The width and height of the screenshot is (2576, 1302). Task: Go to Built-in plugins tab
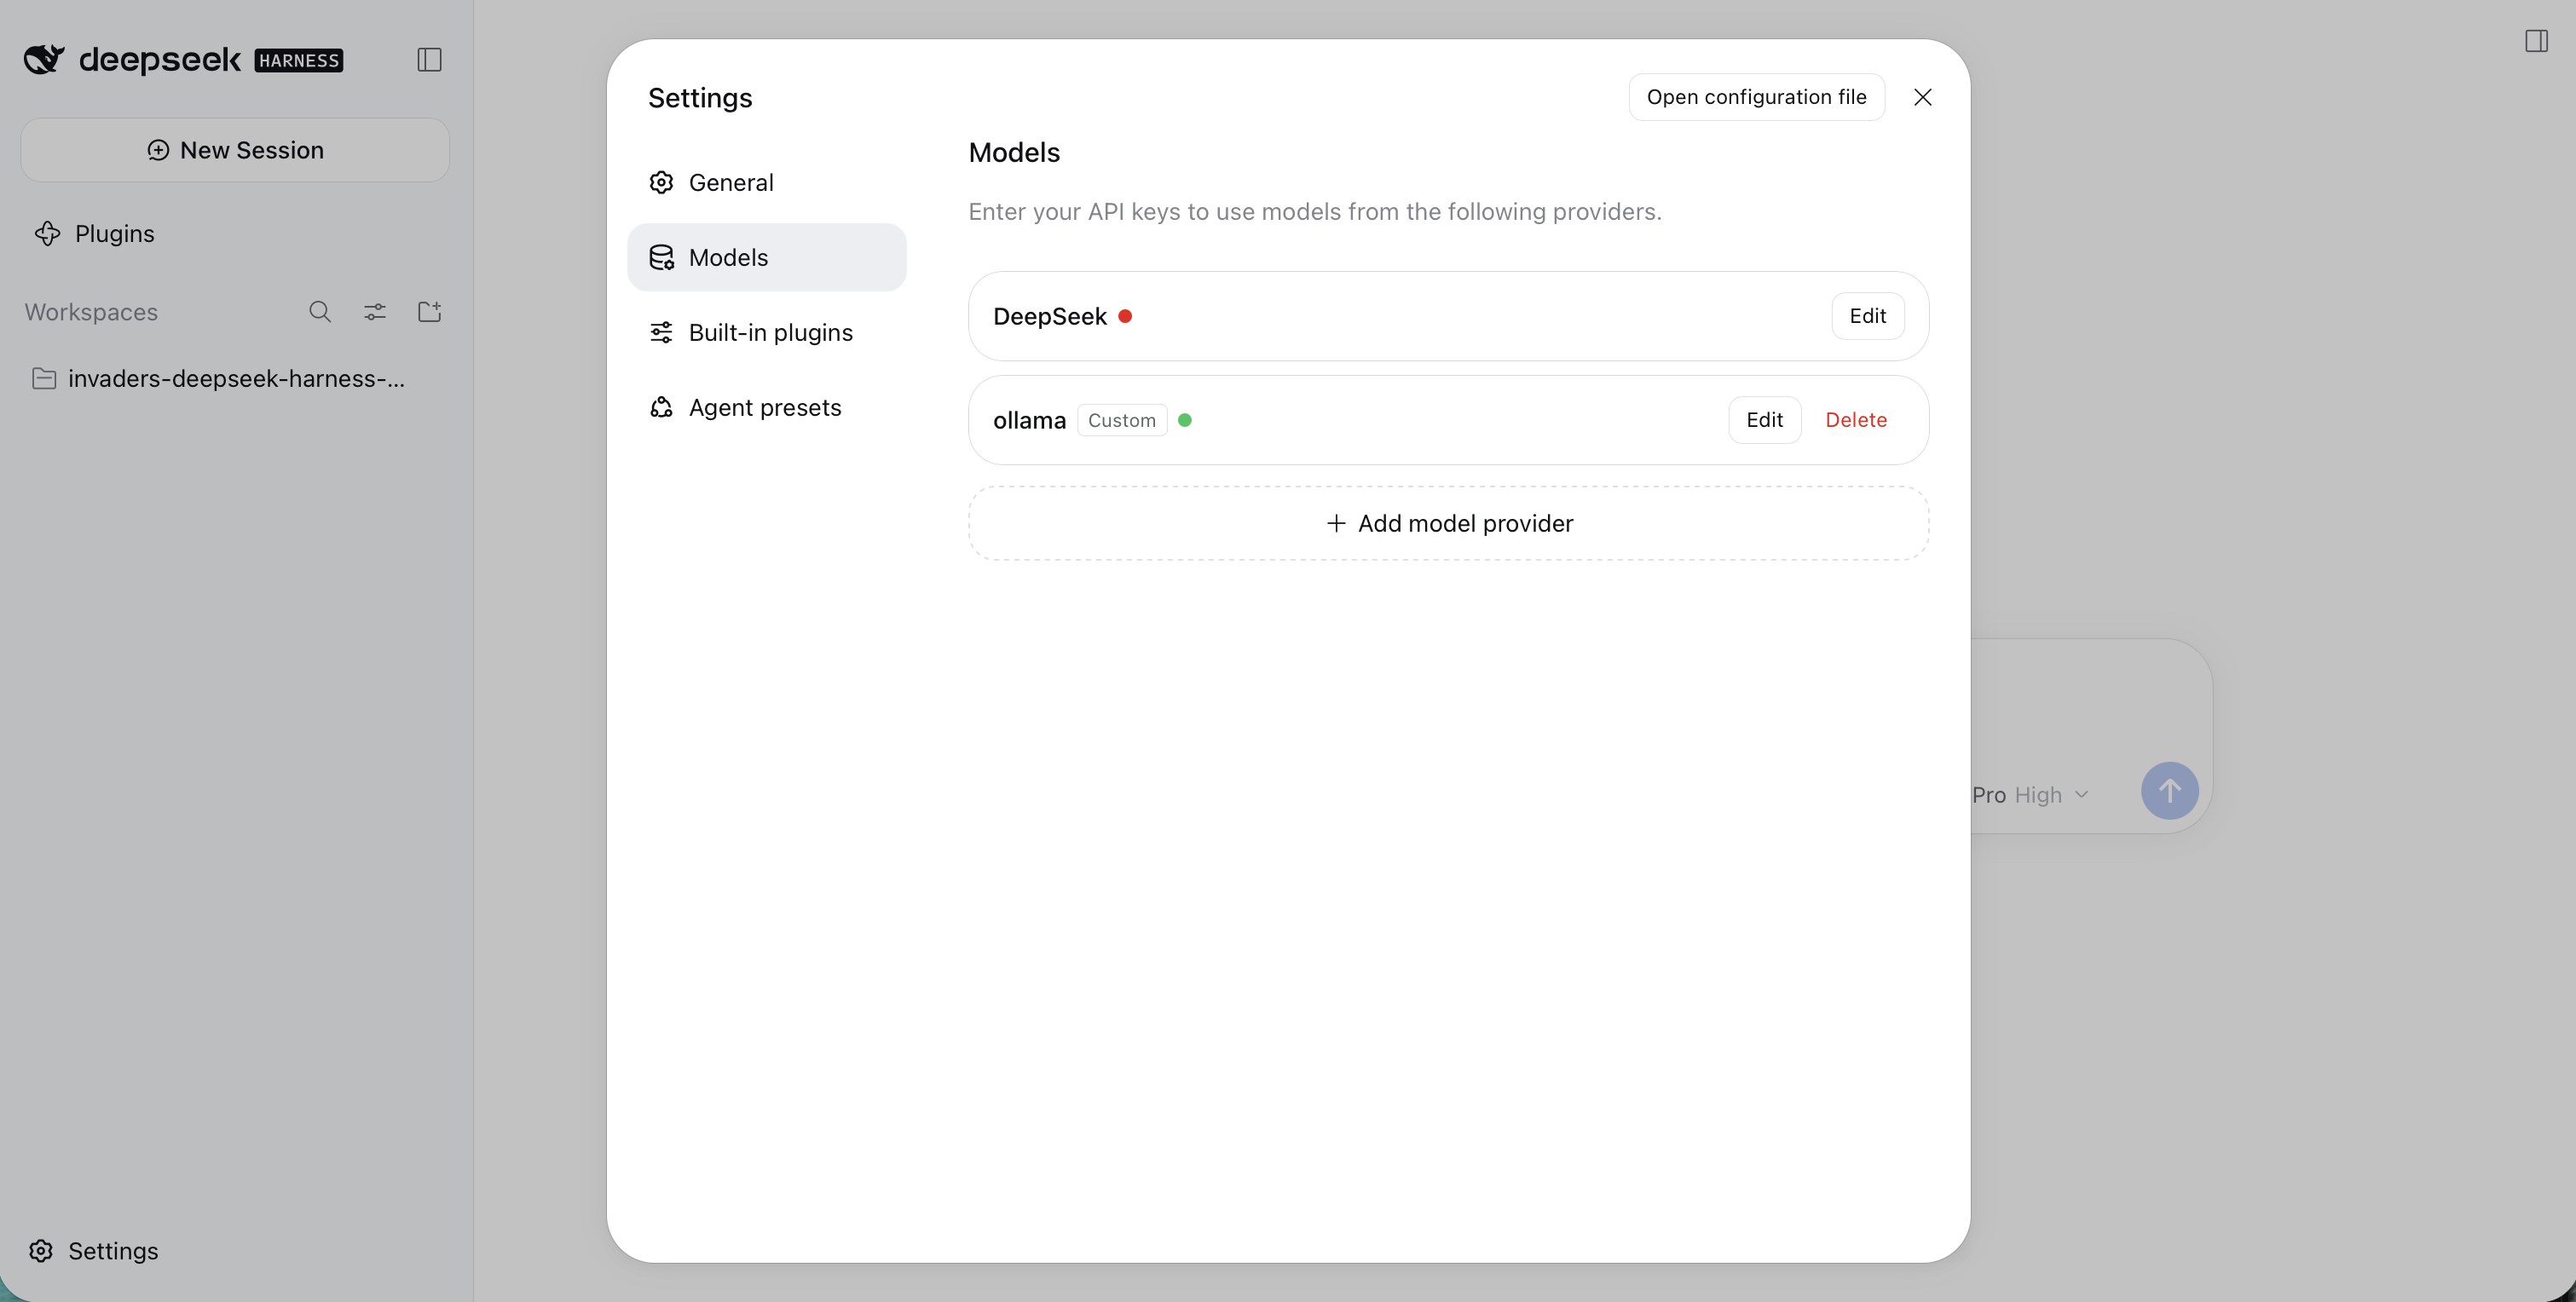tap(767, 332)
